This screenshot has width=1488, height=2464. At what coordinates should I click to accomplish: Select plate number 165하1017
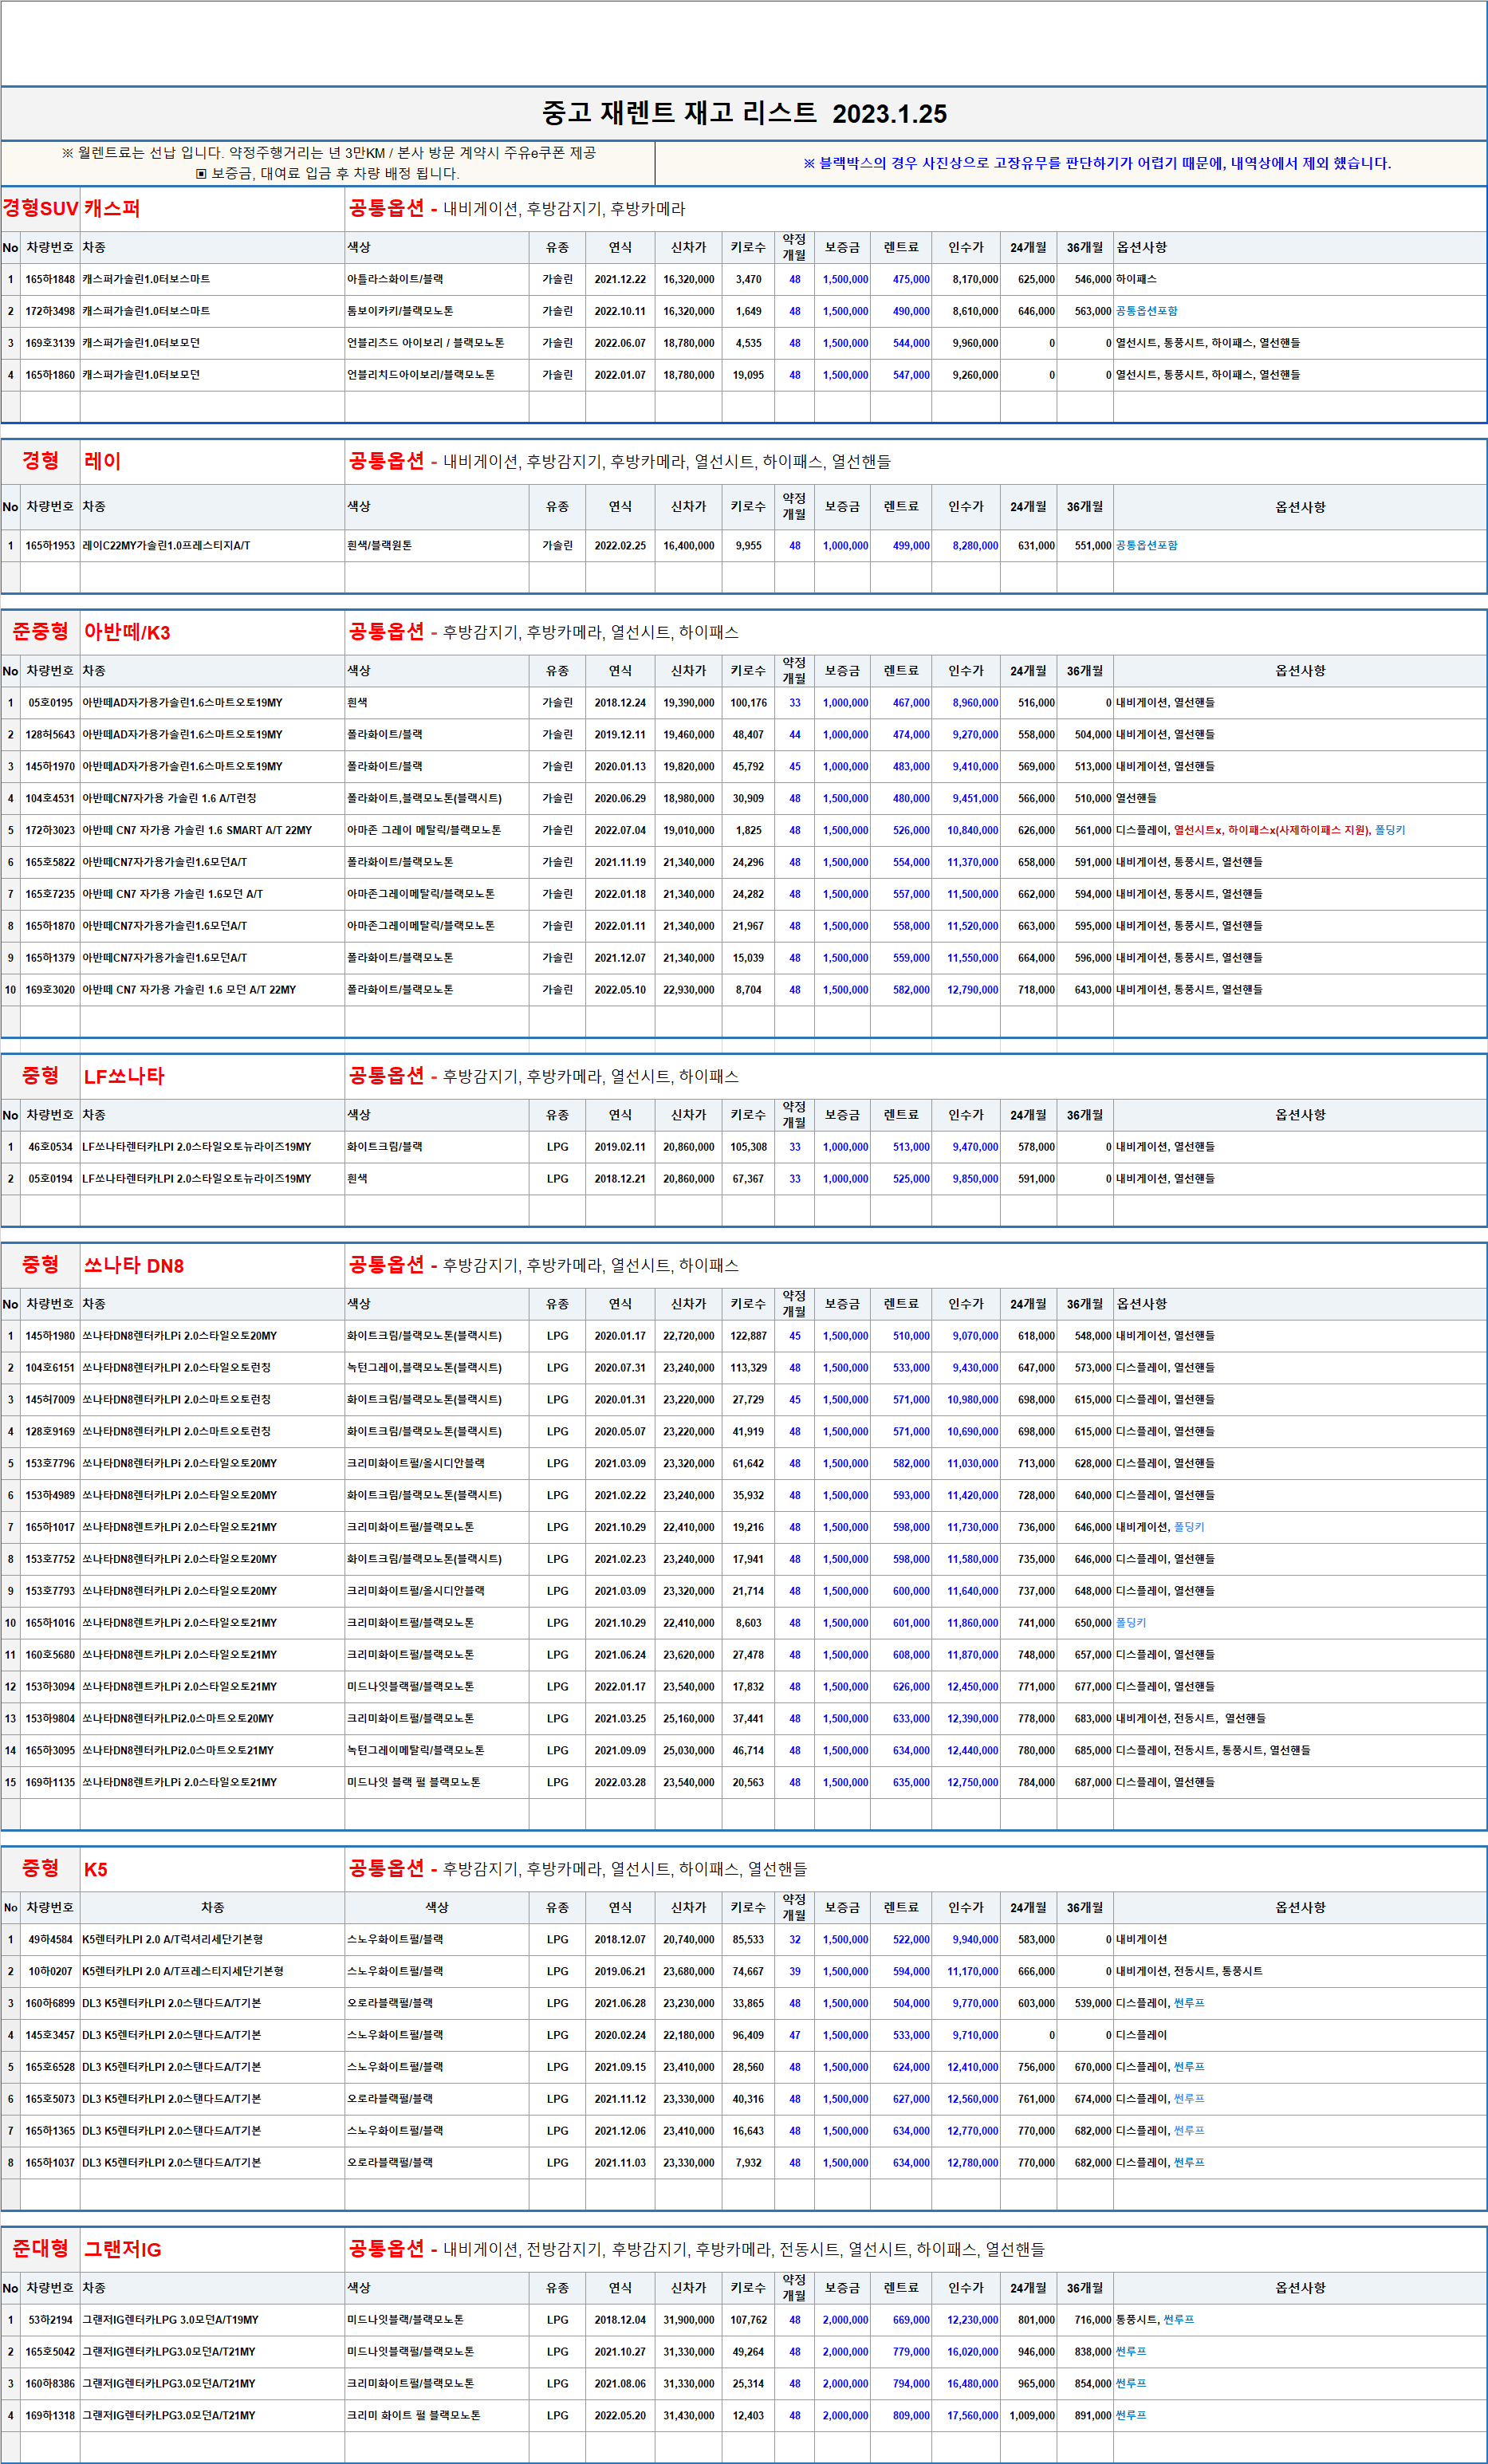coord(50,1528)
